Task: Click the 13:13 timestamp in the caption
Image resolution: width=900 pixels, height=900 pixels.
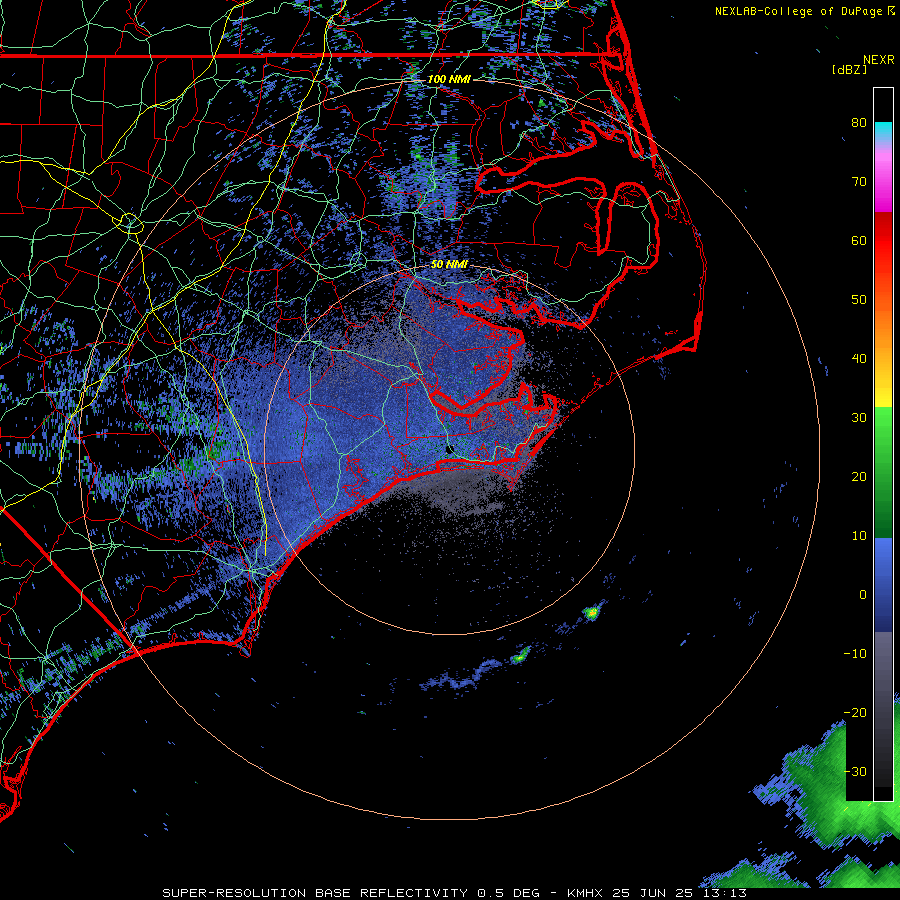Action: [727, 893]
